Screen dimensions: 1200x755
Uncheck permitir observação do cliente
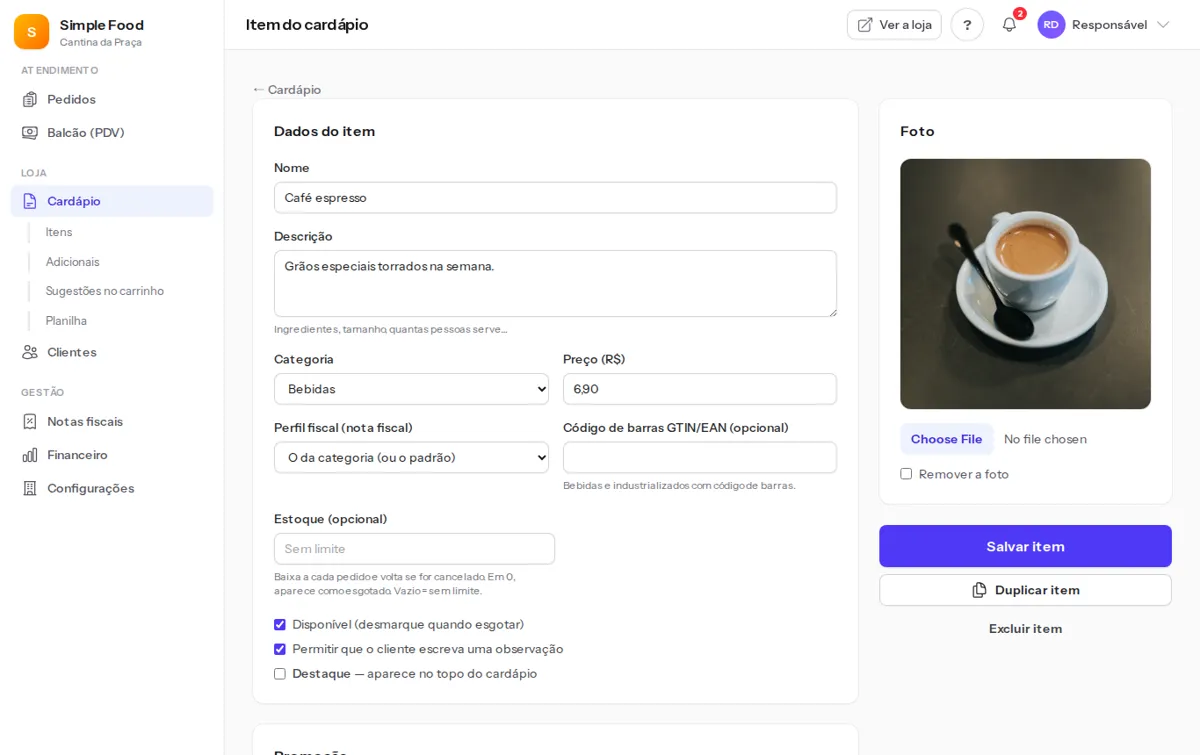pos(280,649)
